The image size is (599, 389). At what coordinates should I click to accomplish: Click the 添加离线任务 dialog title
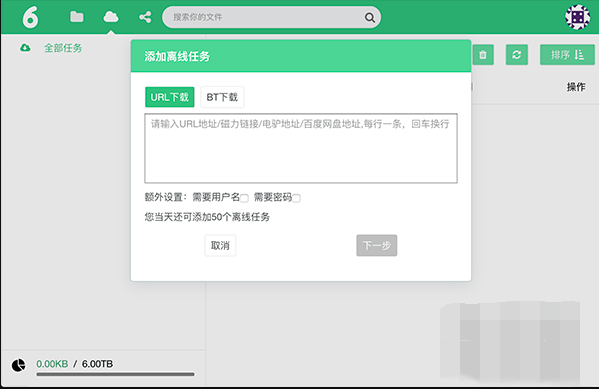point(177,57)
